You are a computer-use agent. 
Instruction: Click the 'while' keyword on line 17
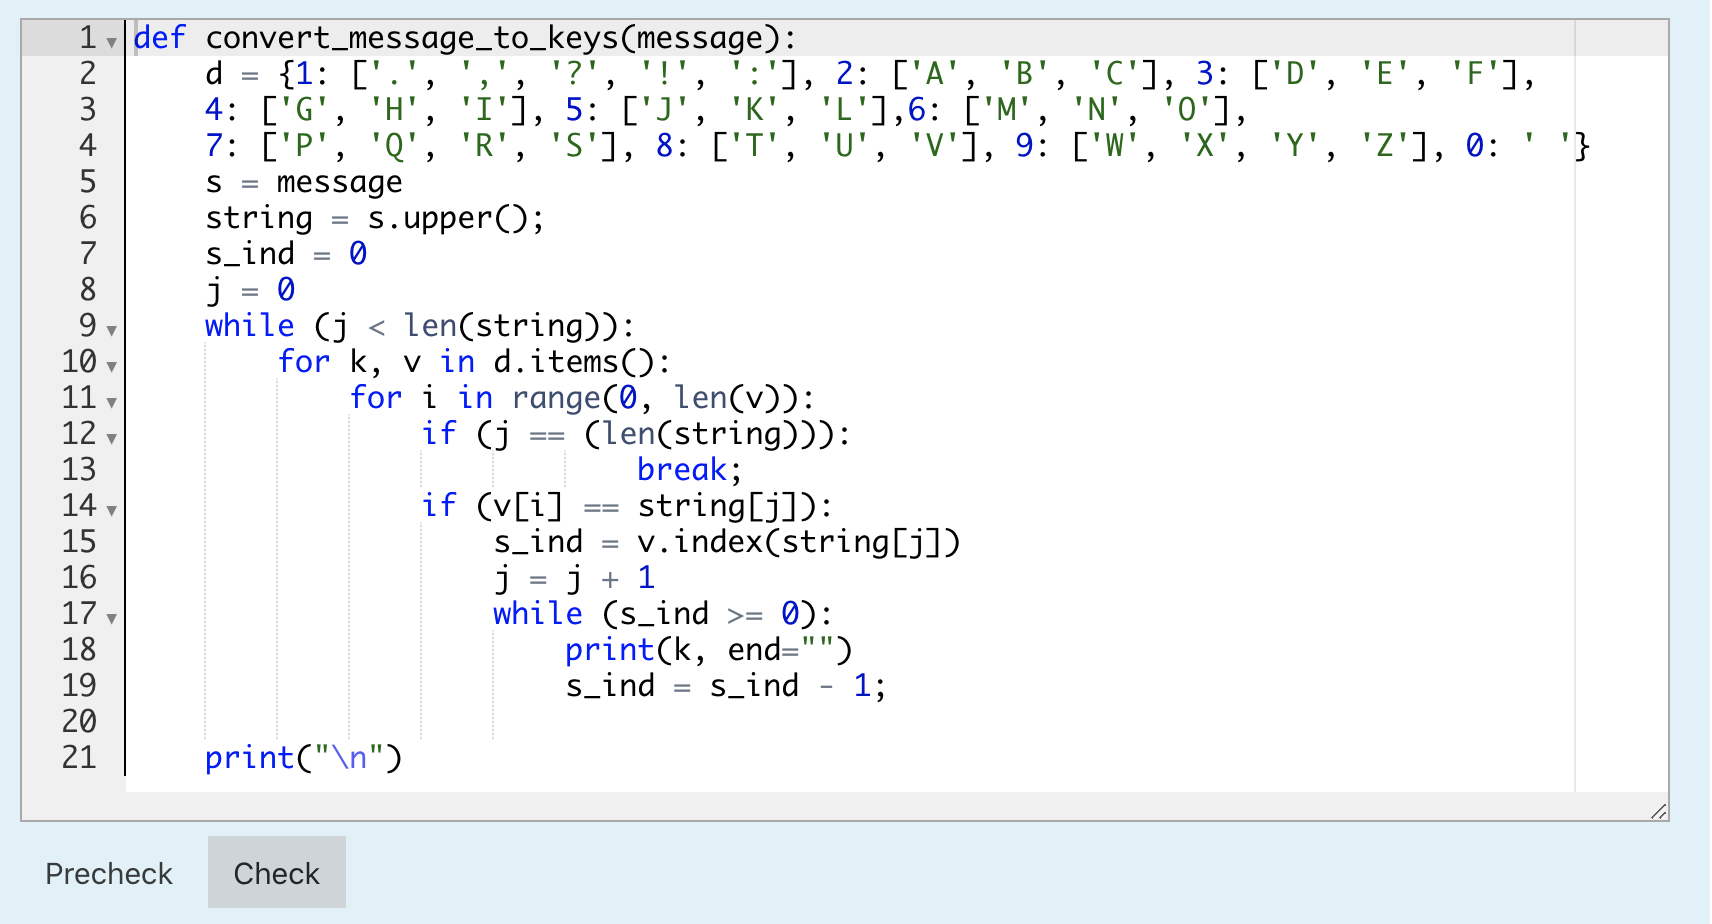538,614
